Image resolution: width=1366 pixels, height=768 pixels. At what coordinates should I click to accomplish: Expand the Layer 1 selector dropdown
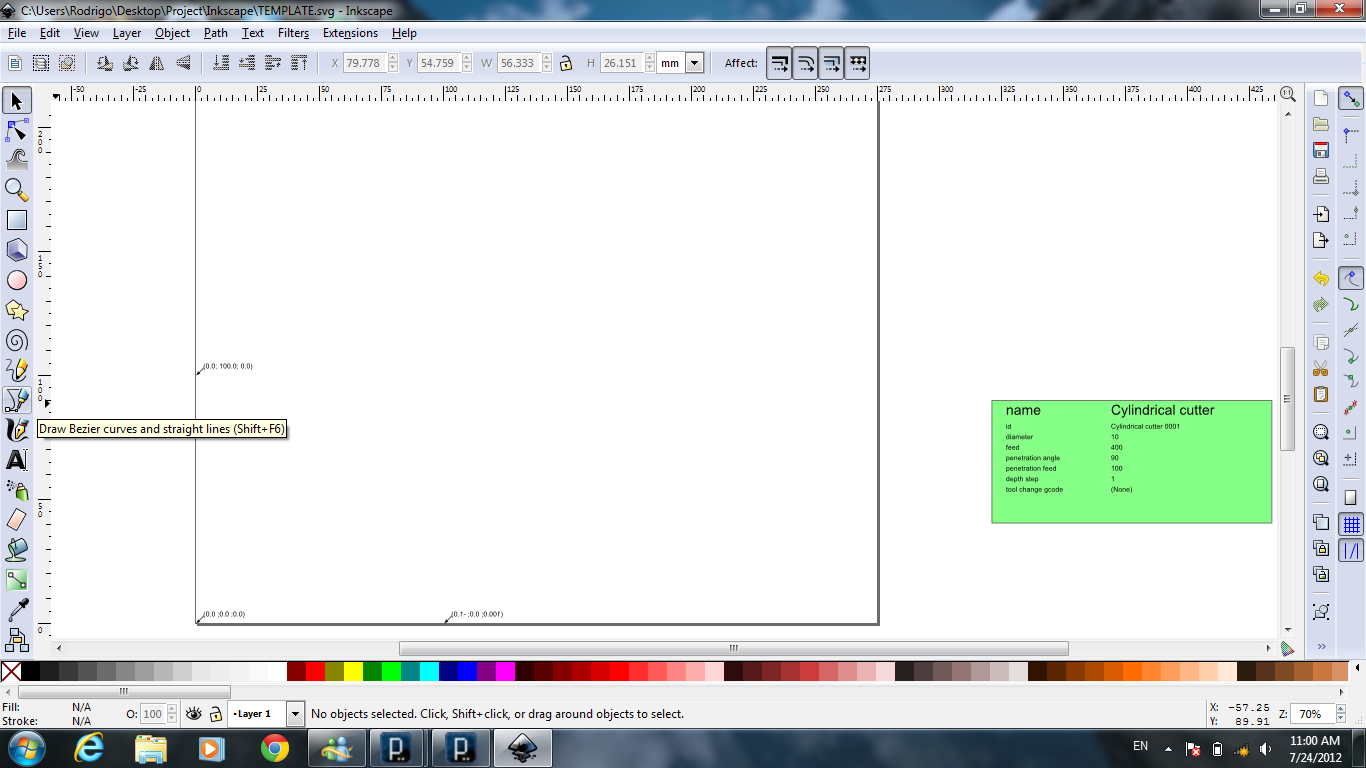tap(295, 714)
